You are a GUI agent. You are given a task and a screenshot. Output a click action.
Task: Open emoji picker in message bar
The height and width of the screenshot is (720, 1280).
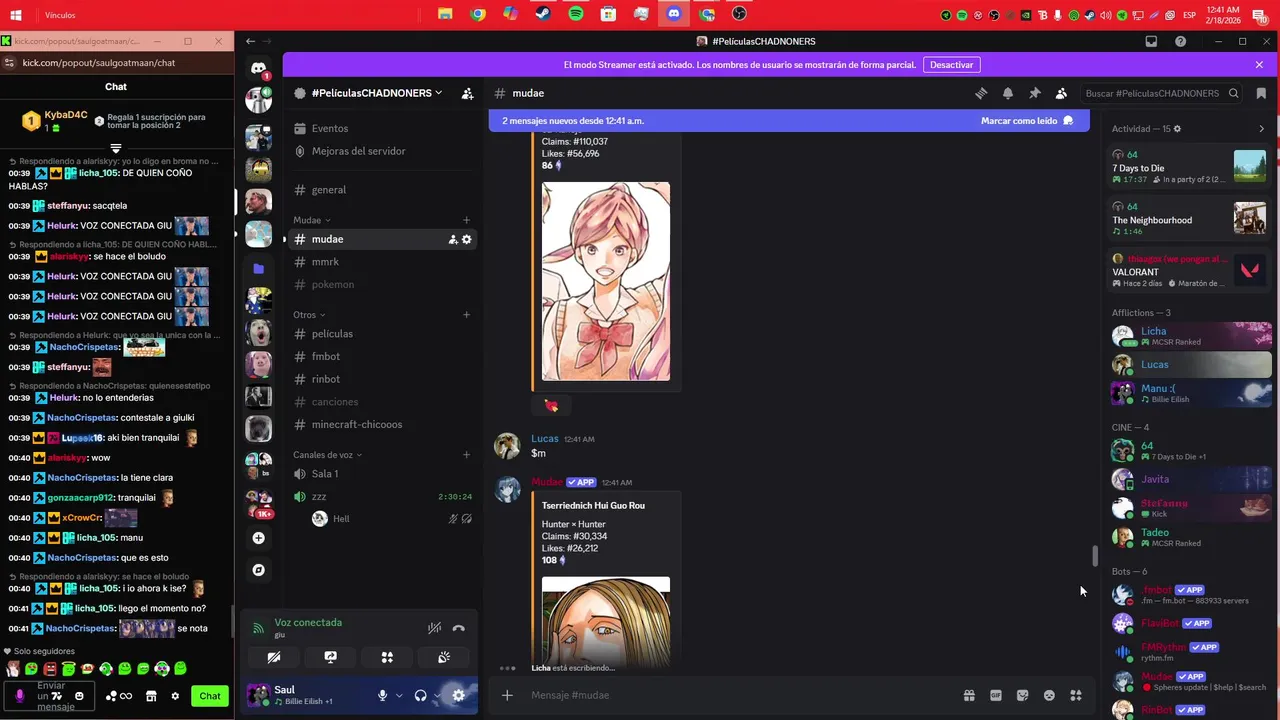(1049, 695)
